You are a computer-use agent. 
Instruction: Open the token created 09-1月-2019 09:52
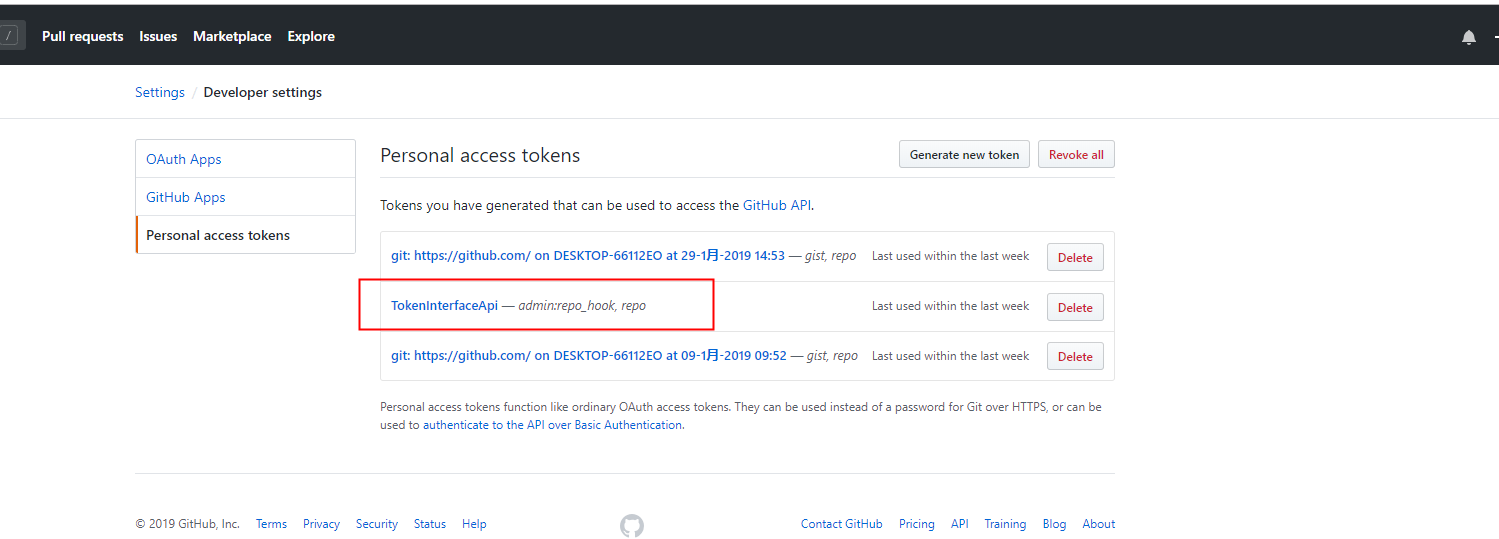[589, 355]
